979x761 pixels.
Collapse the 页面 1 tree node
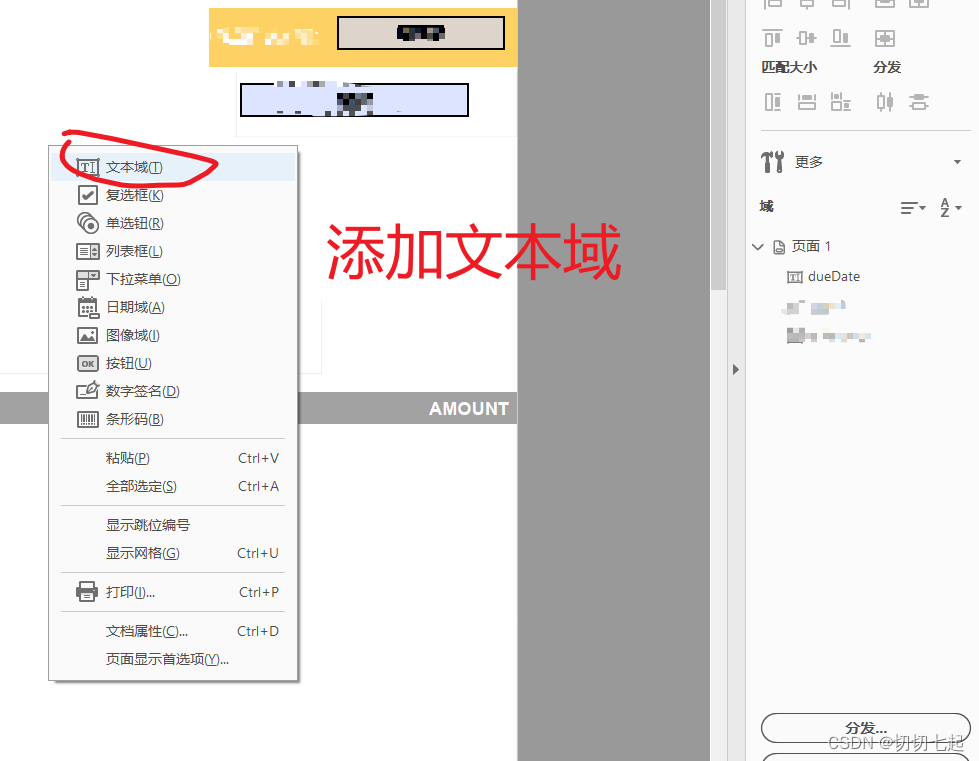point(758,246)
